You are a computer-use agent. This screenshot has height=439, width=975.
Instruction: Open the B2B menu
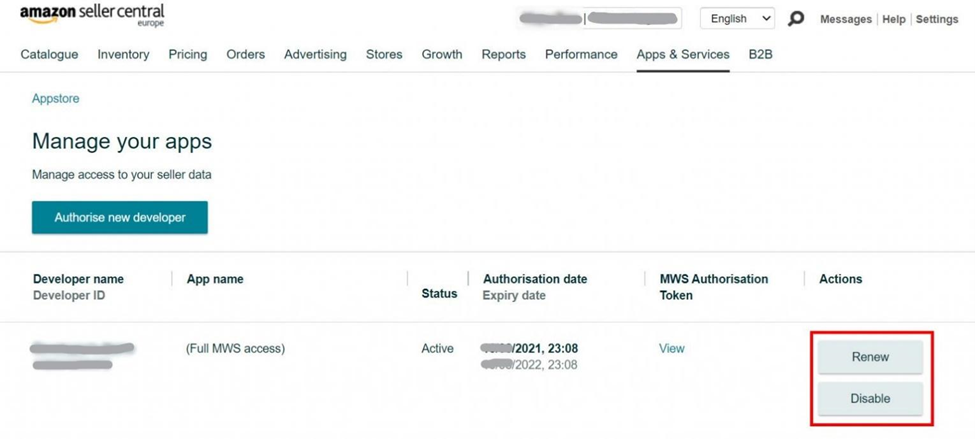[760, 55]
